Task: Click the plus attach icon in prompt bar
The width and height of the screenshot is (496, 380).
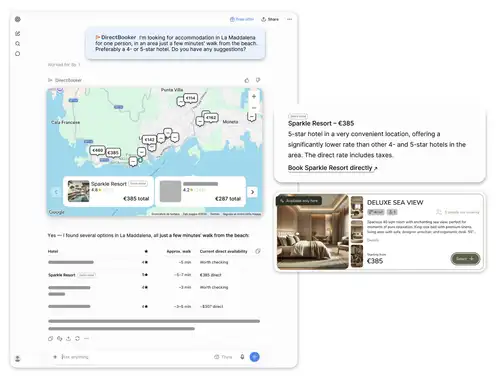Action: (55, 357)
